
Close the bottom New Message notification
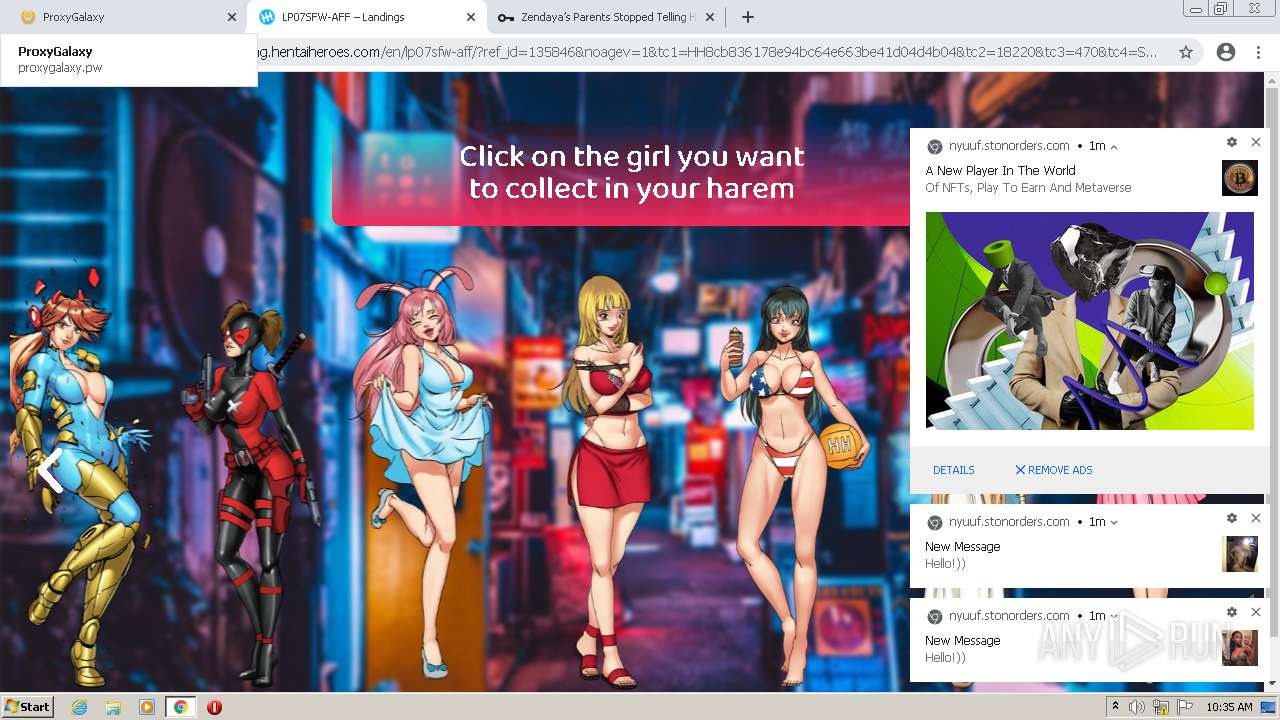[1256, 612]
